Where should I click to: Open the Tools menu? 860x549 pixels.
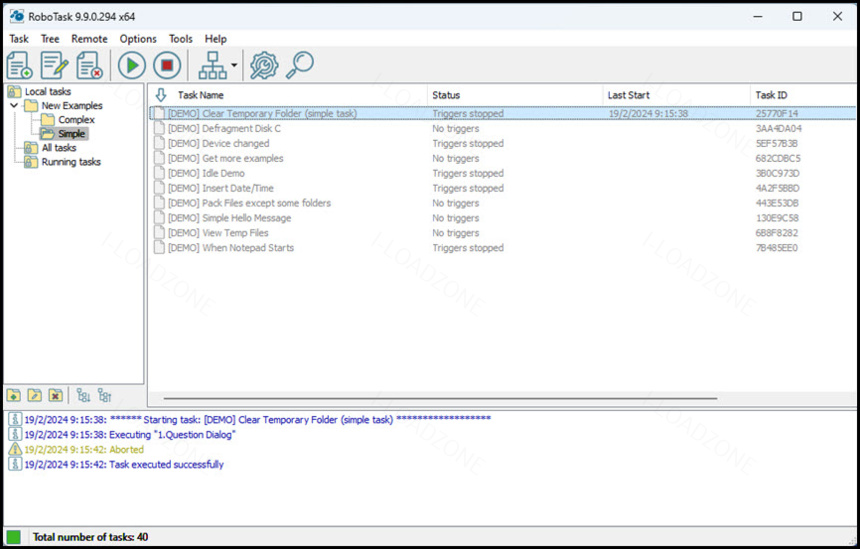[x=180, y=39]
